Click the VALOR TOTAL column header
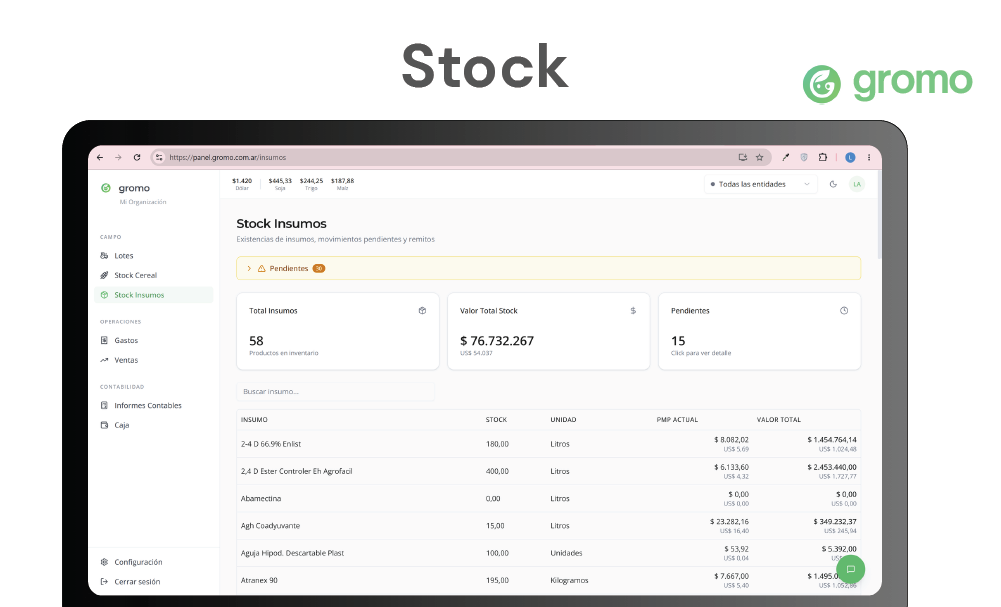Image resolution: width=1001 pixels, height=607 pixels. [778, 419]
